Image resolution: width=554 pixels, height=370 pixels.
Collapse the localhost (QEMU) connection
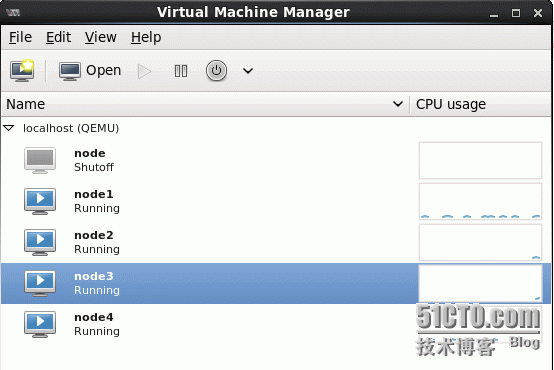click(9, 128)
